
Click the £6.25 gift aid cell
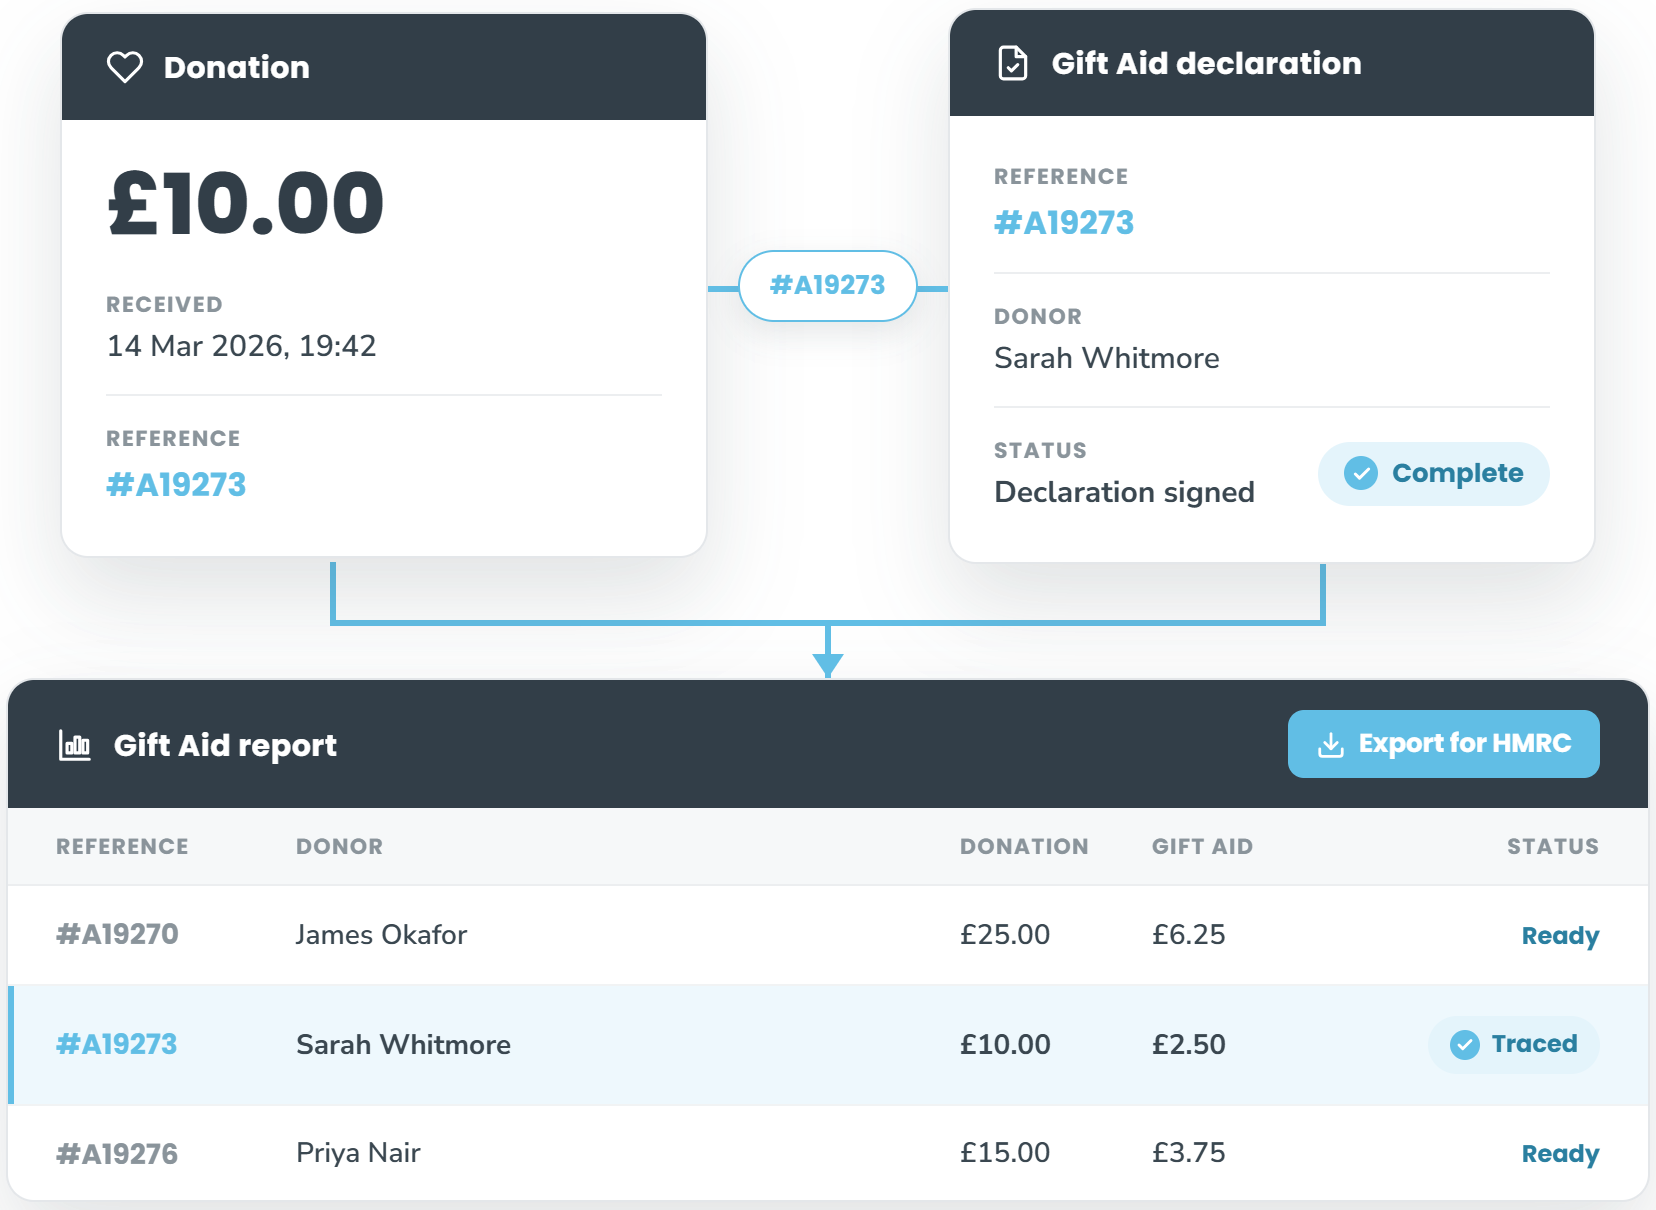1188,934
